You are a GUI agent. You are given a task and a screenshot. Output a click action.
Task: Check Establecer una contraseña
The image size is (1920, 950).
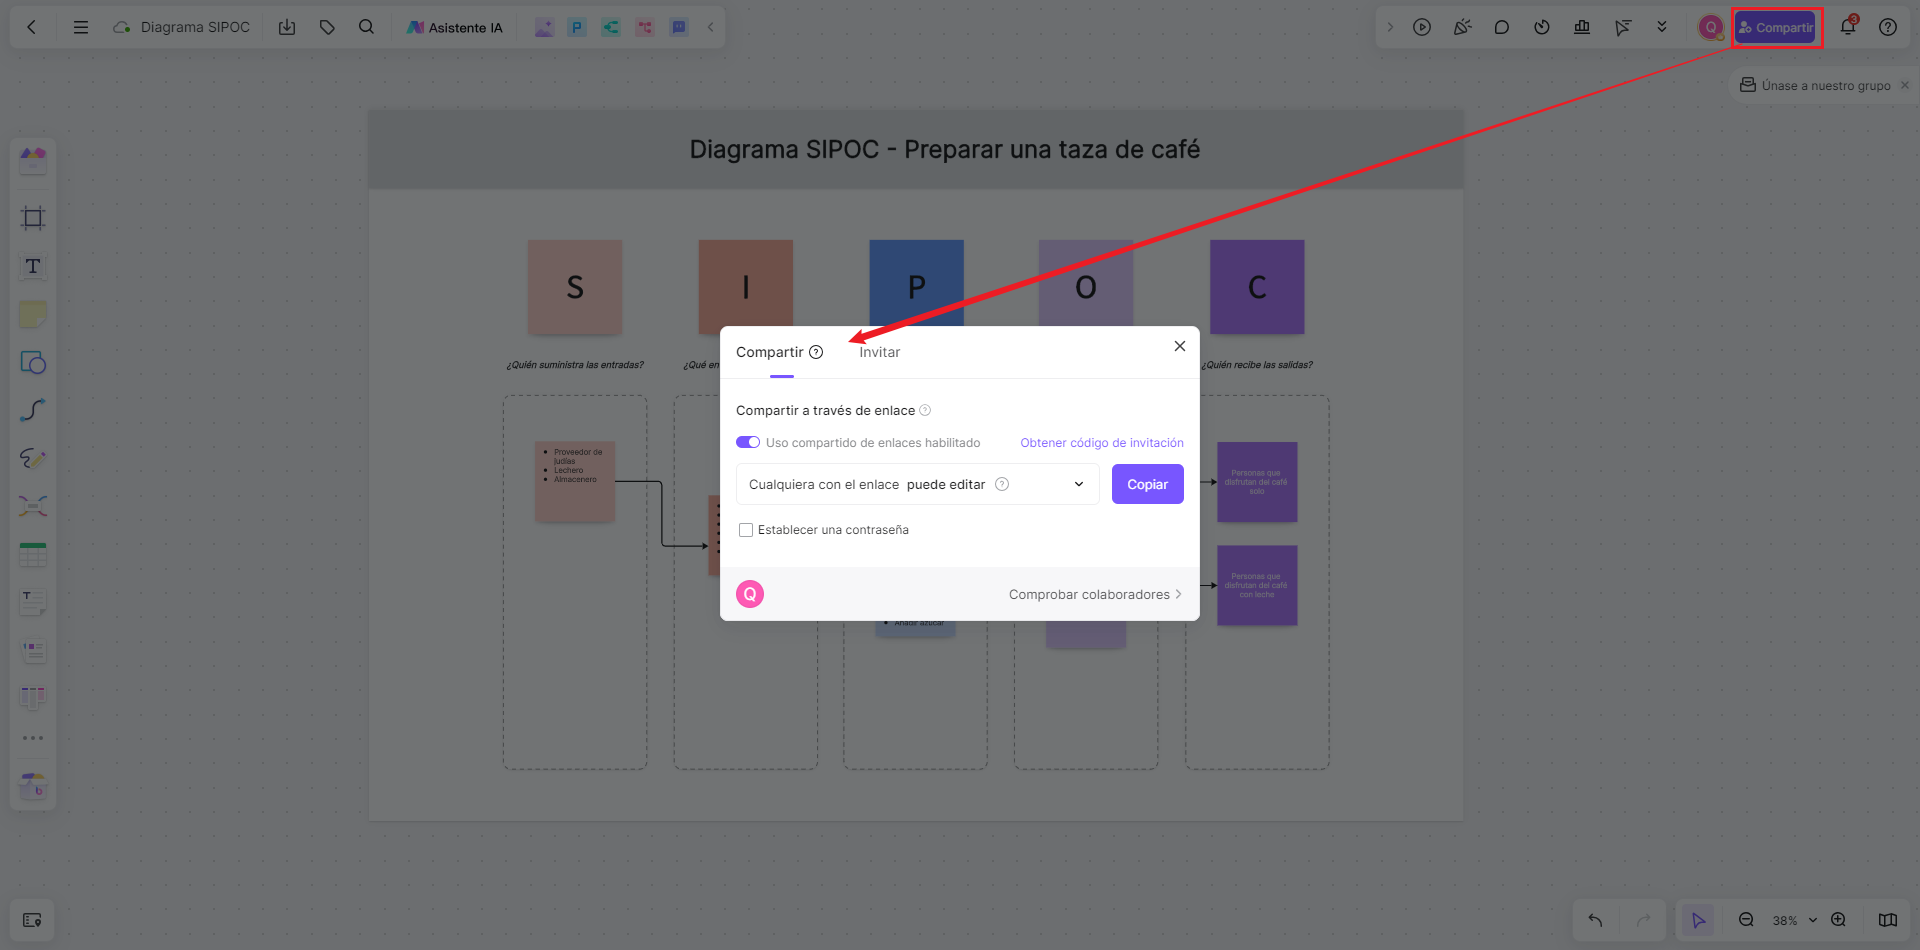pyautogui.click(x=746, y=530)
